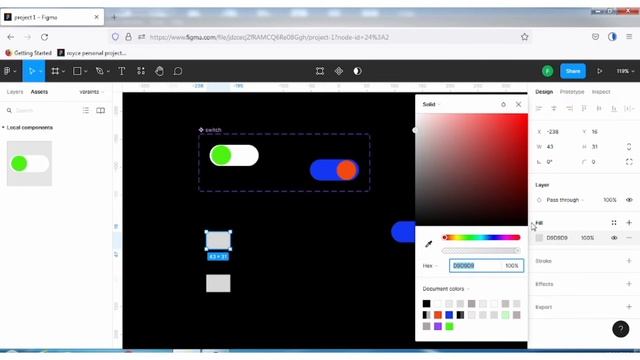Open the team library book icon

click(x=100, y=110)
